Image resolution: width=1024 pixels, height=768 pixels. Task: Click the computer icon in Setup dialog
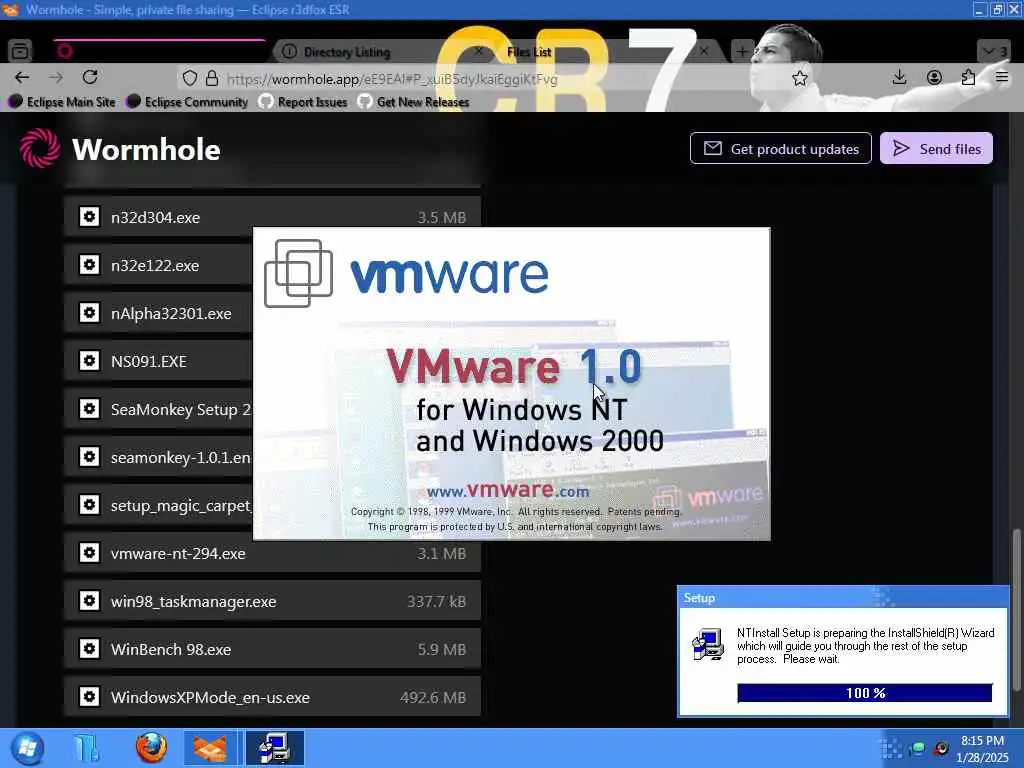tap(708, 645)
